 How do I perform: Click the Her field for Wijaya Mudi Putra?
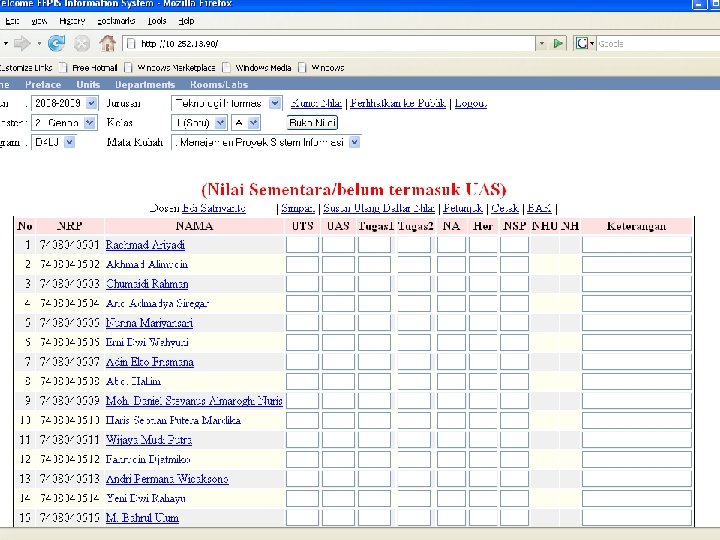[x=483, y=440]
